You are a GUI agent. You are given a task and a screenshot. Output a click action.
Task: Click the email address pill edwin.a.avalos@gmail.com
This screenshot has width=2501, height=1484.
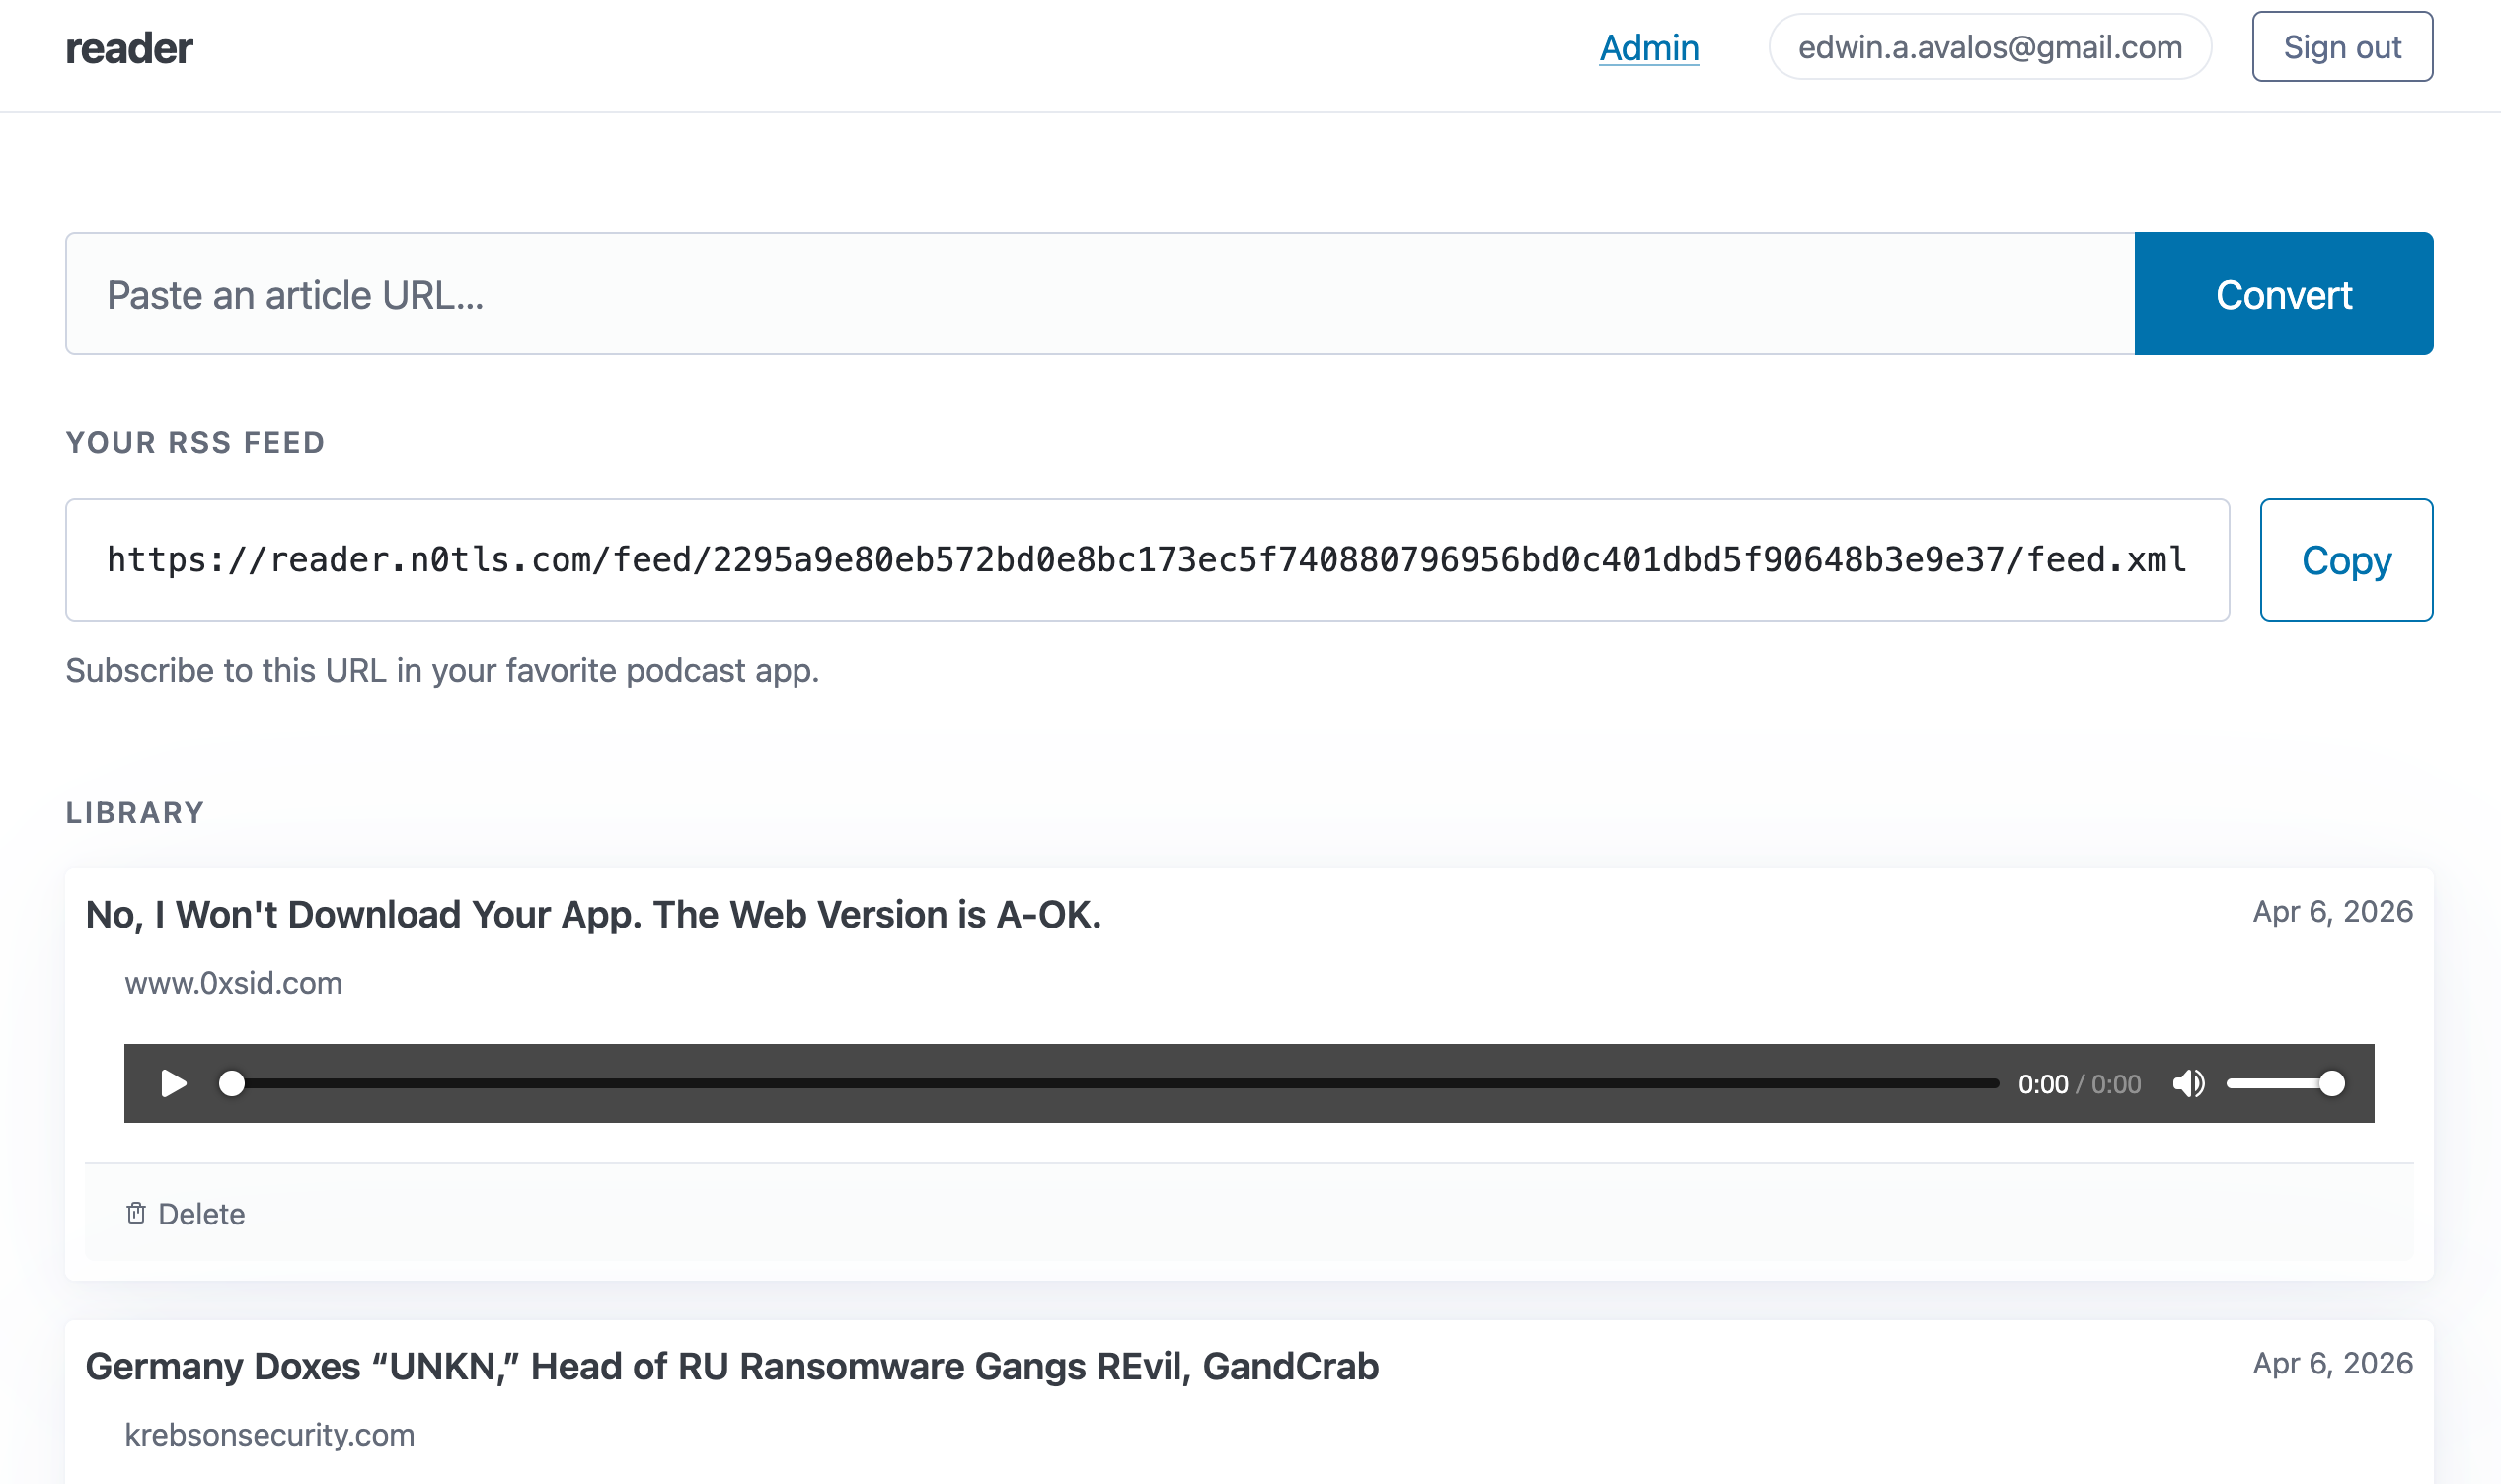(x=1989, y=46)
